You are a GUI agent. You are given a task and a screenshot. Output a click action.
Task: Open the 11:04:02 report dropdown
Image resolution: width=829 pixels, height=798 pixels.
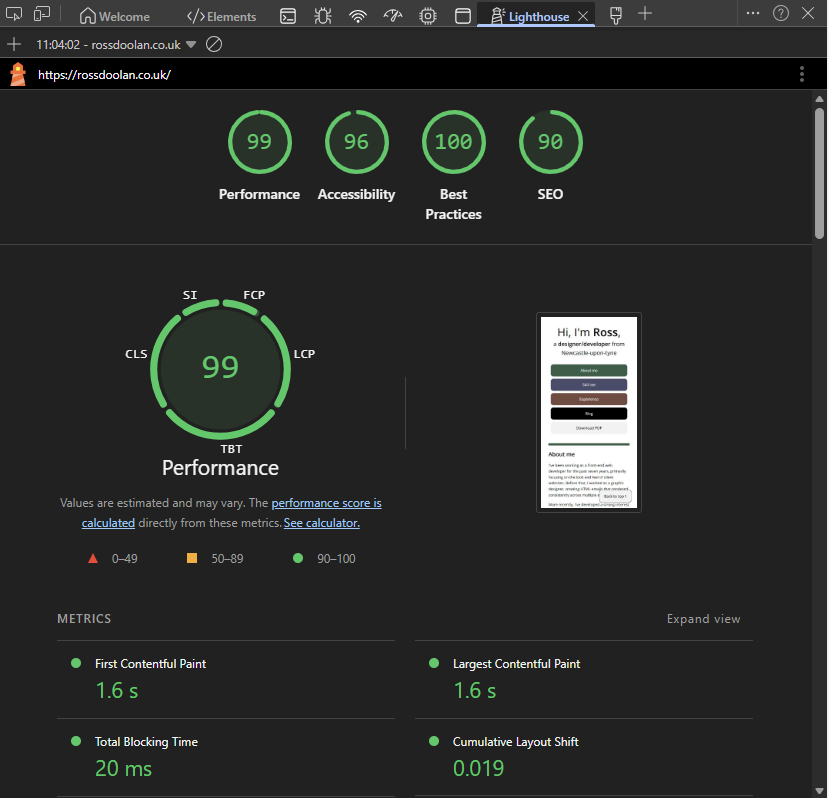pos(120,44)
